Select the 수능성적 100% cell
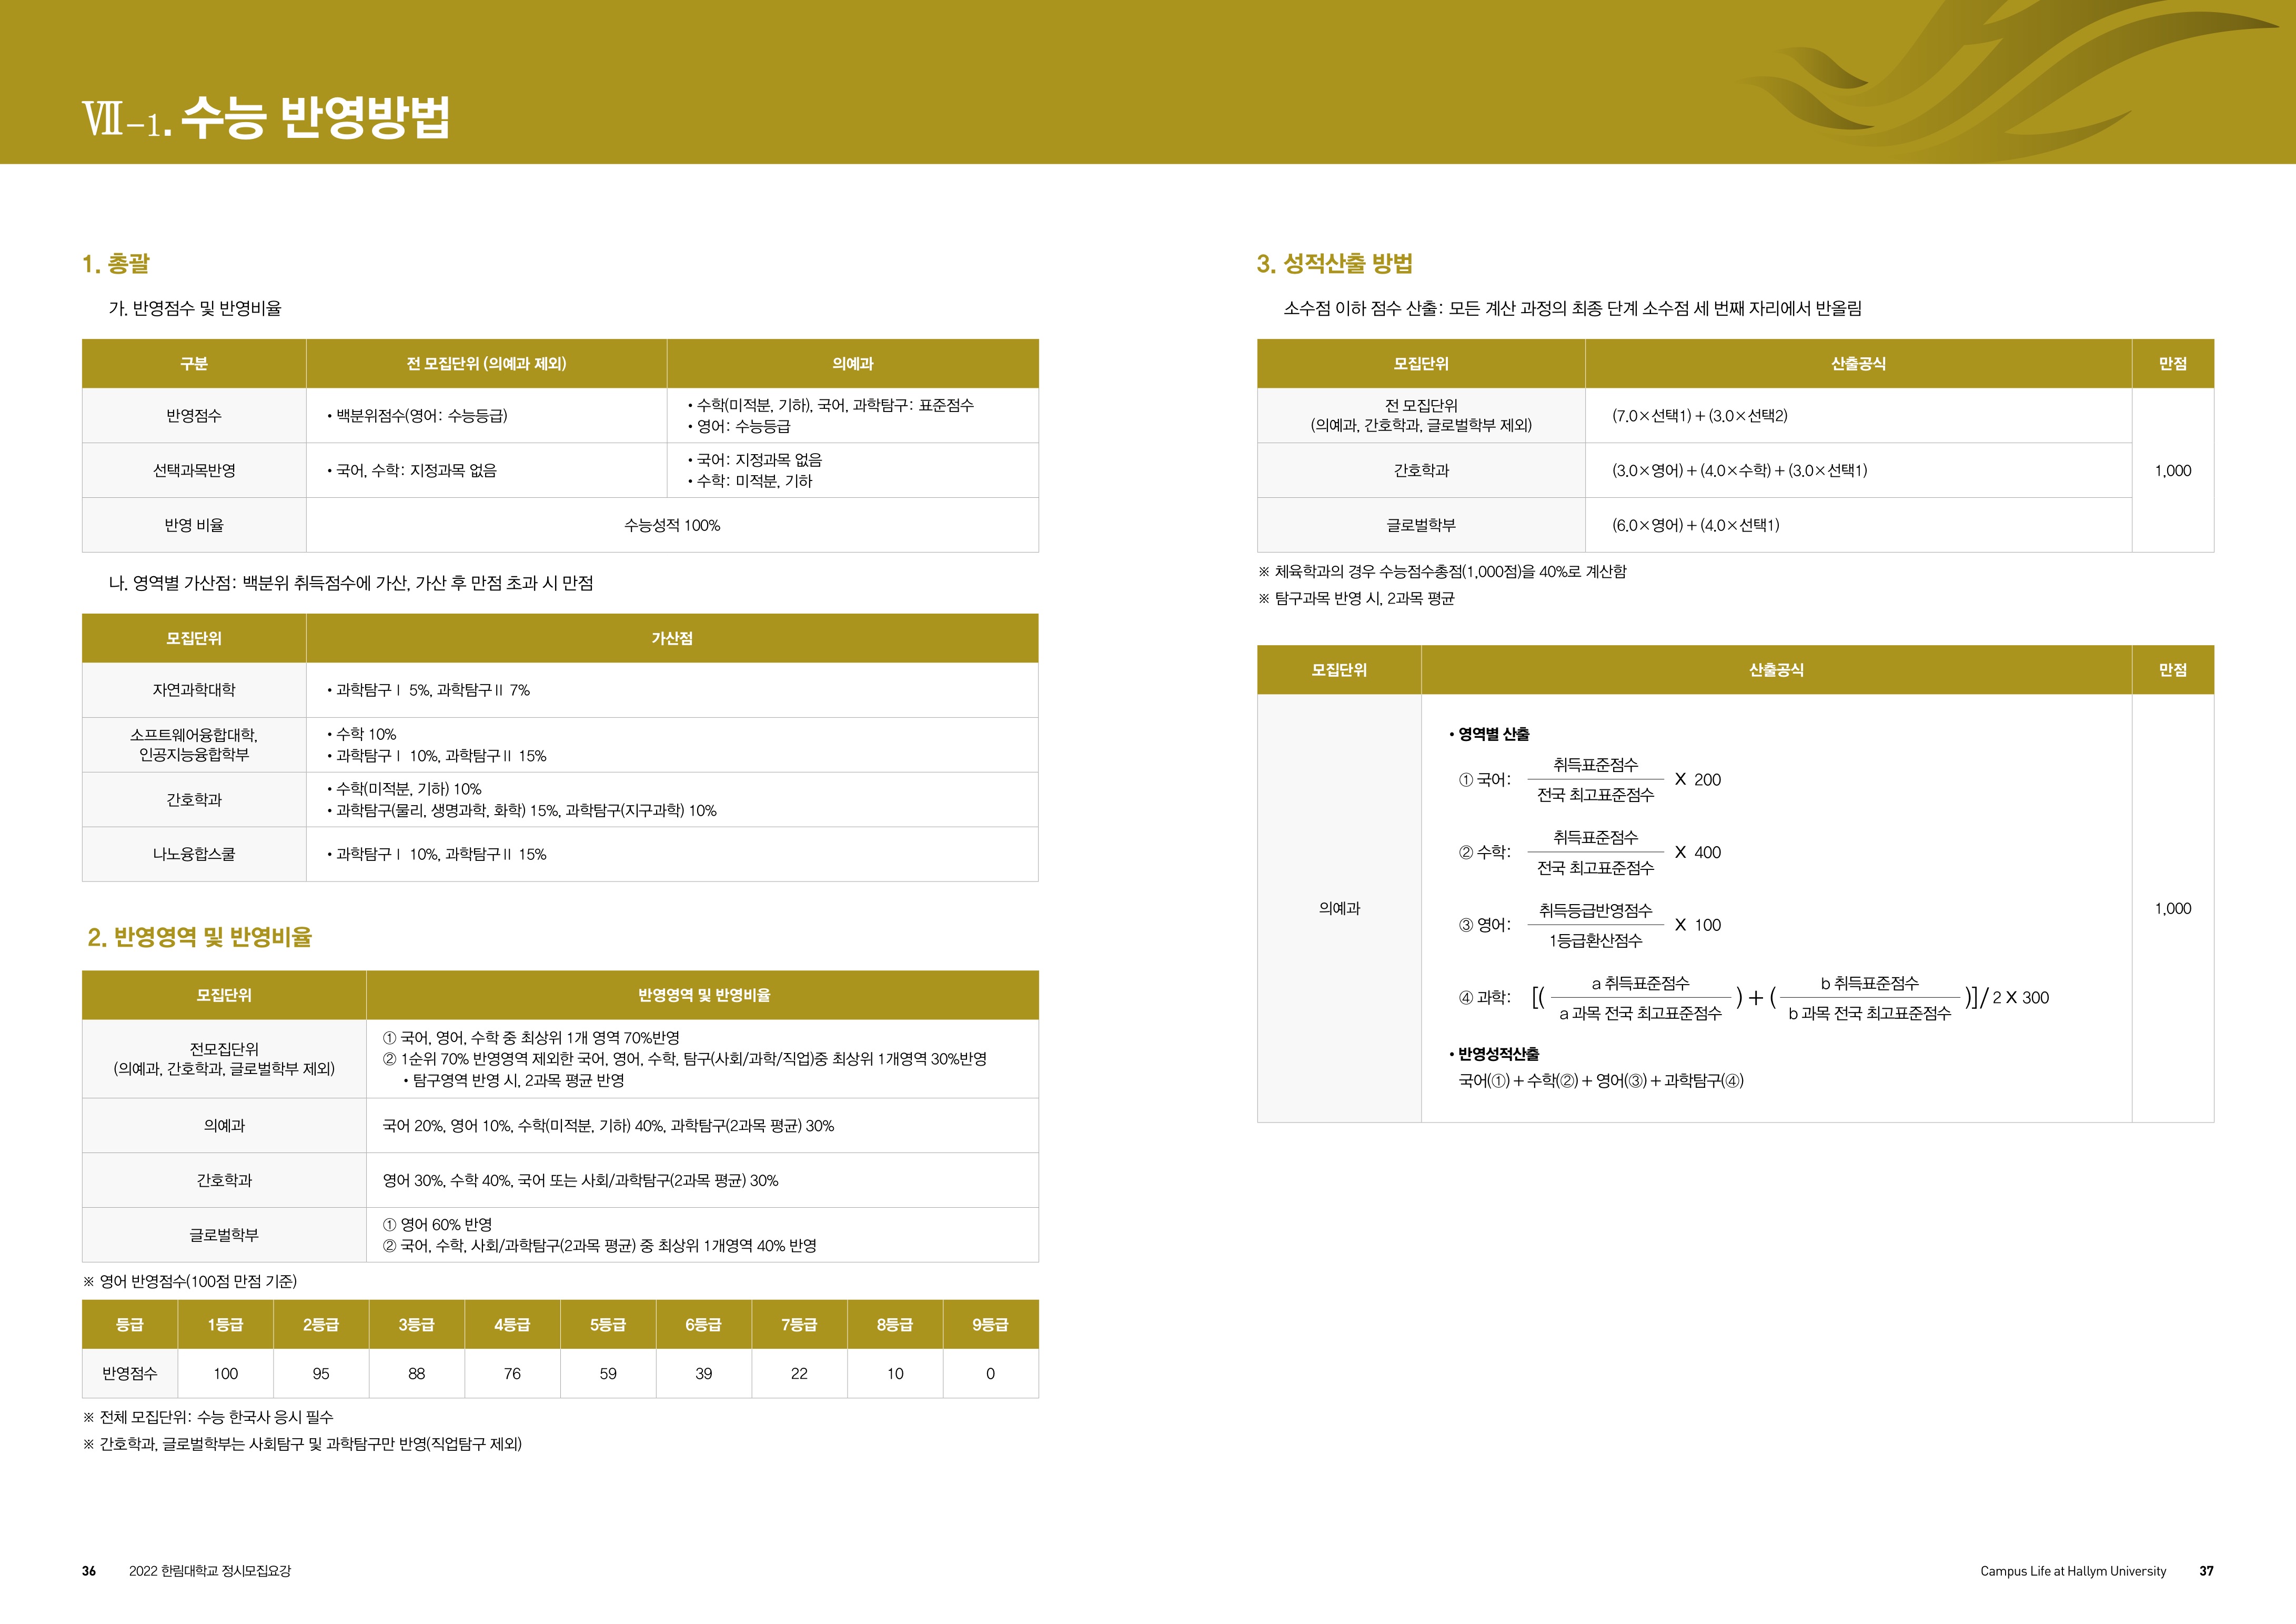 (x=672, y=525)
